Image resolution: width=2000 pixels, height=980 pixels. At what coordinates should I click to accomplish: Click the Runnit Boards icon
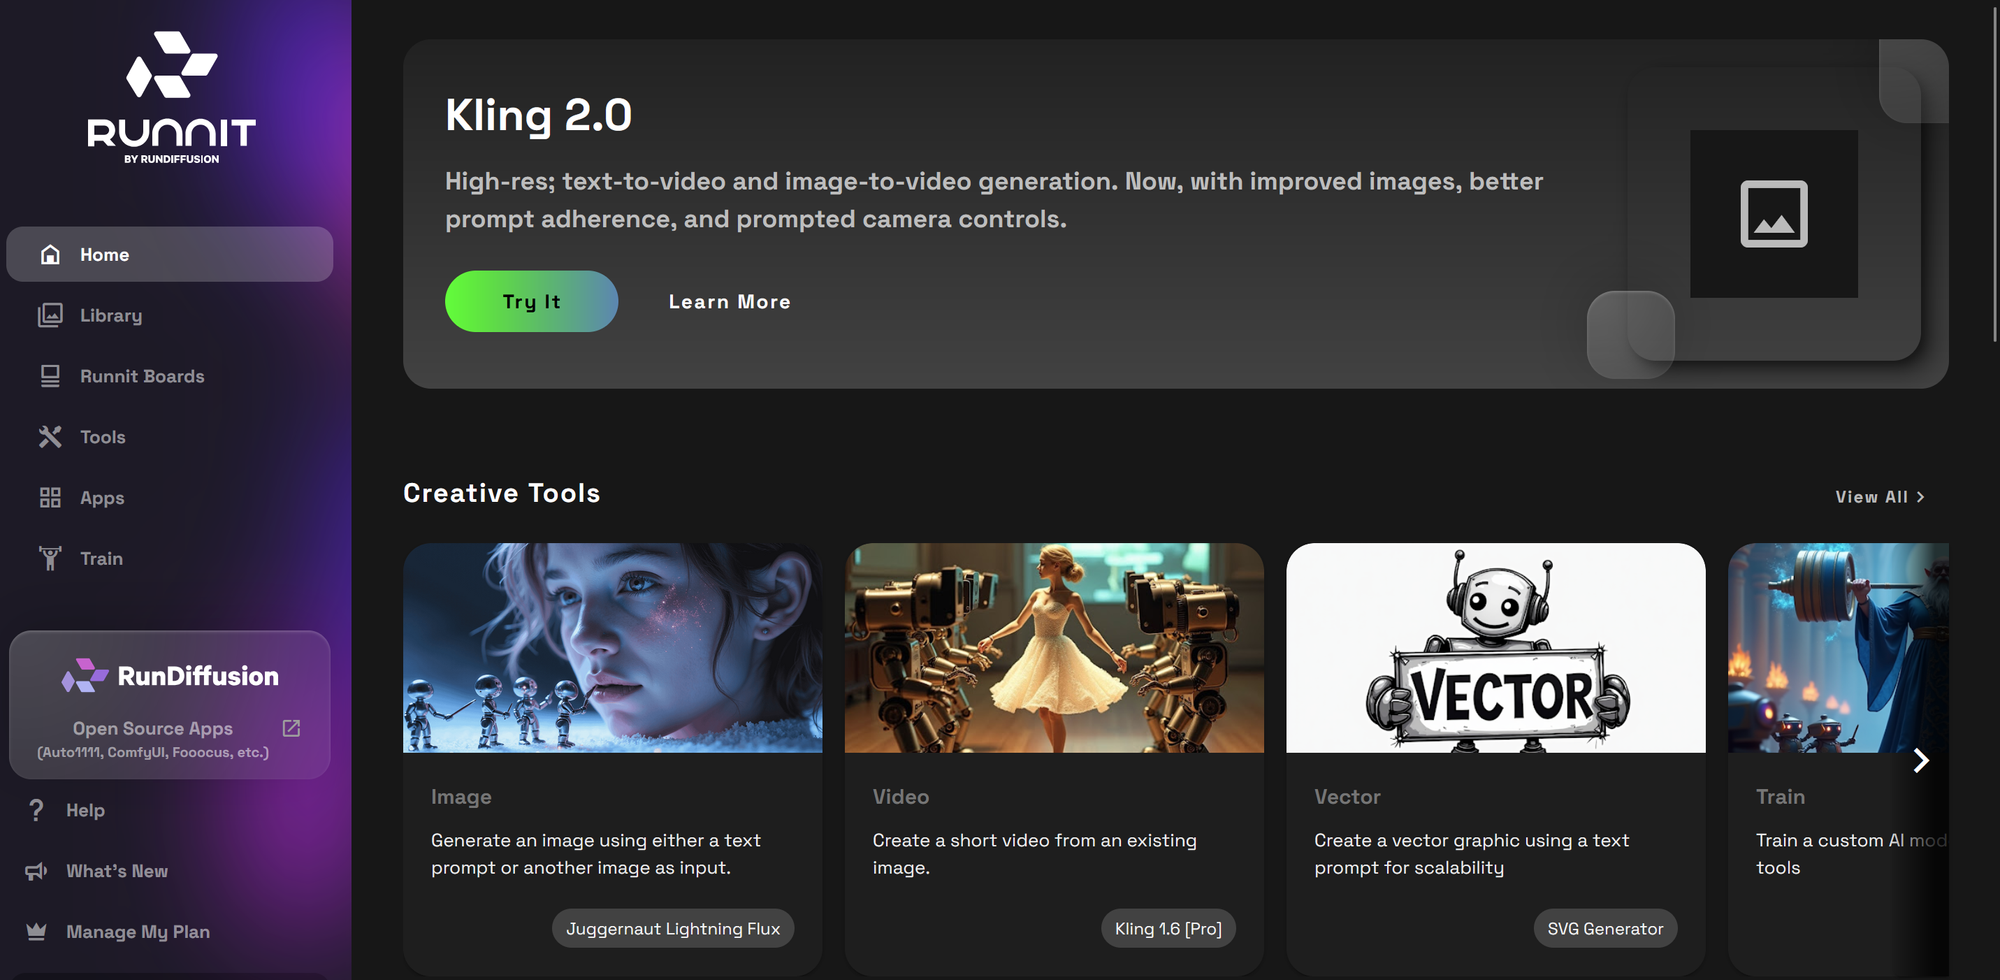tap(50, 376)
